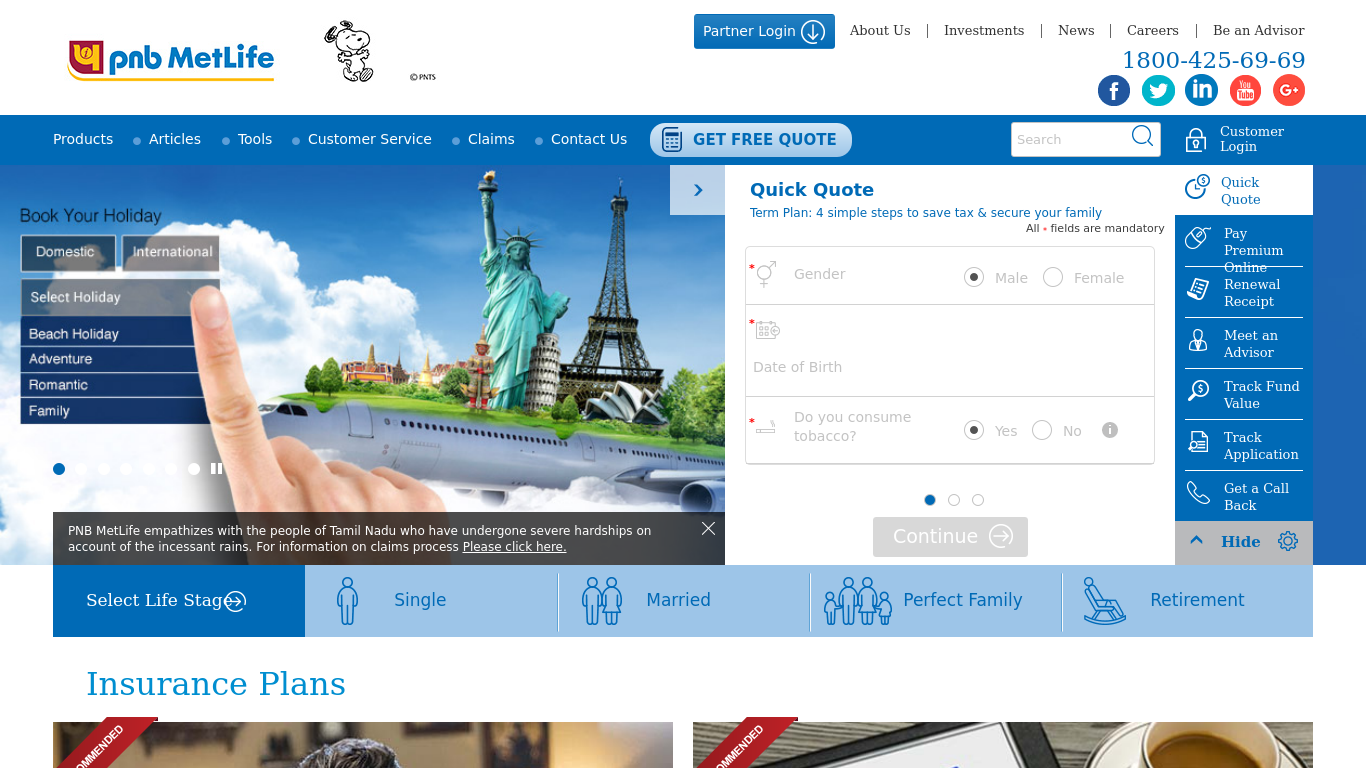Click the Continue button
This screenshot has width=1366, height=768.
pyautogui.click(x=950, y=537)
